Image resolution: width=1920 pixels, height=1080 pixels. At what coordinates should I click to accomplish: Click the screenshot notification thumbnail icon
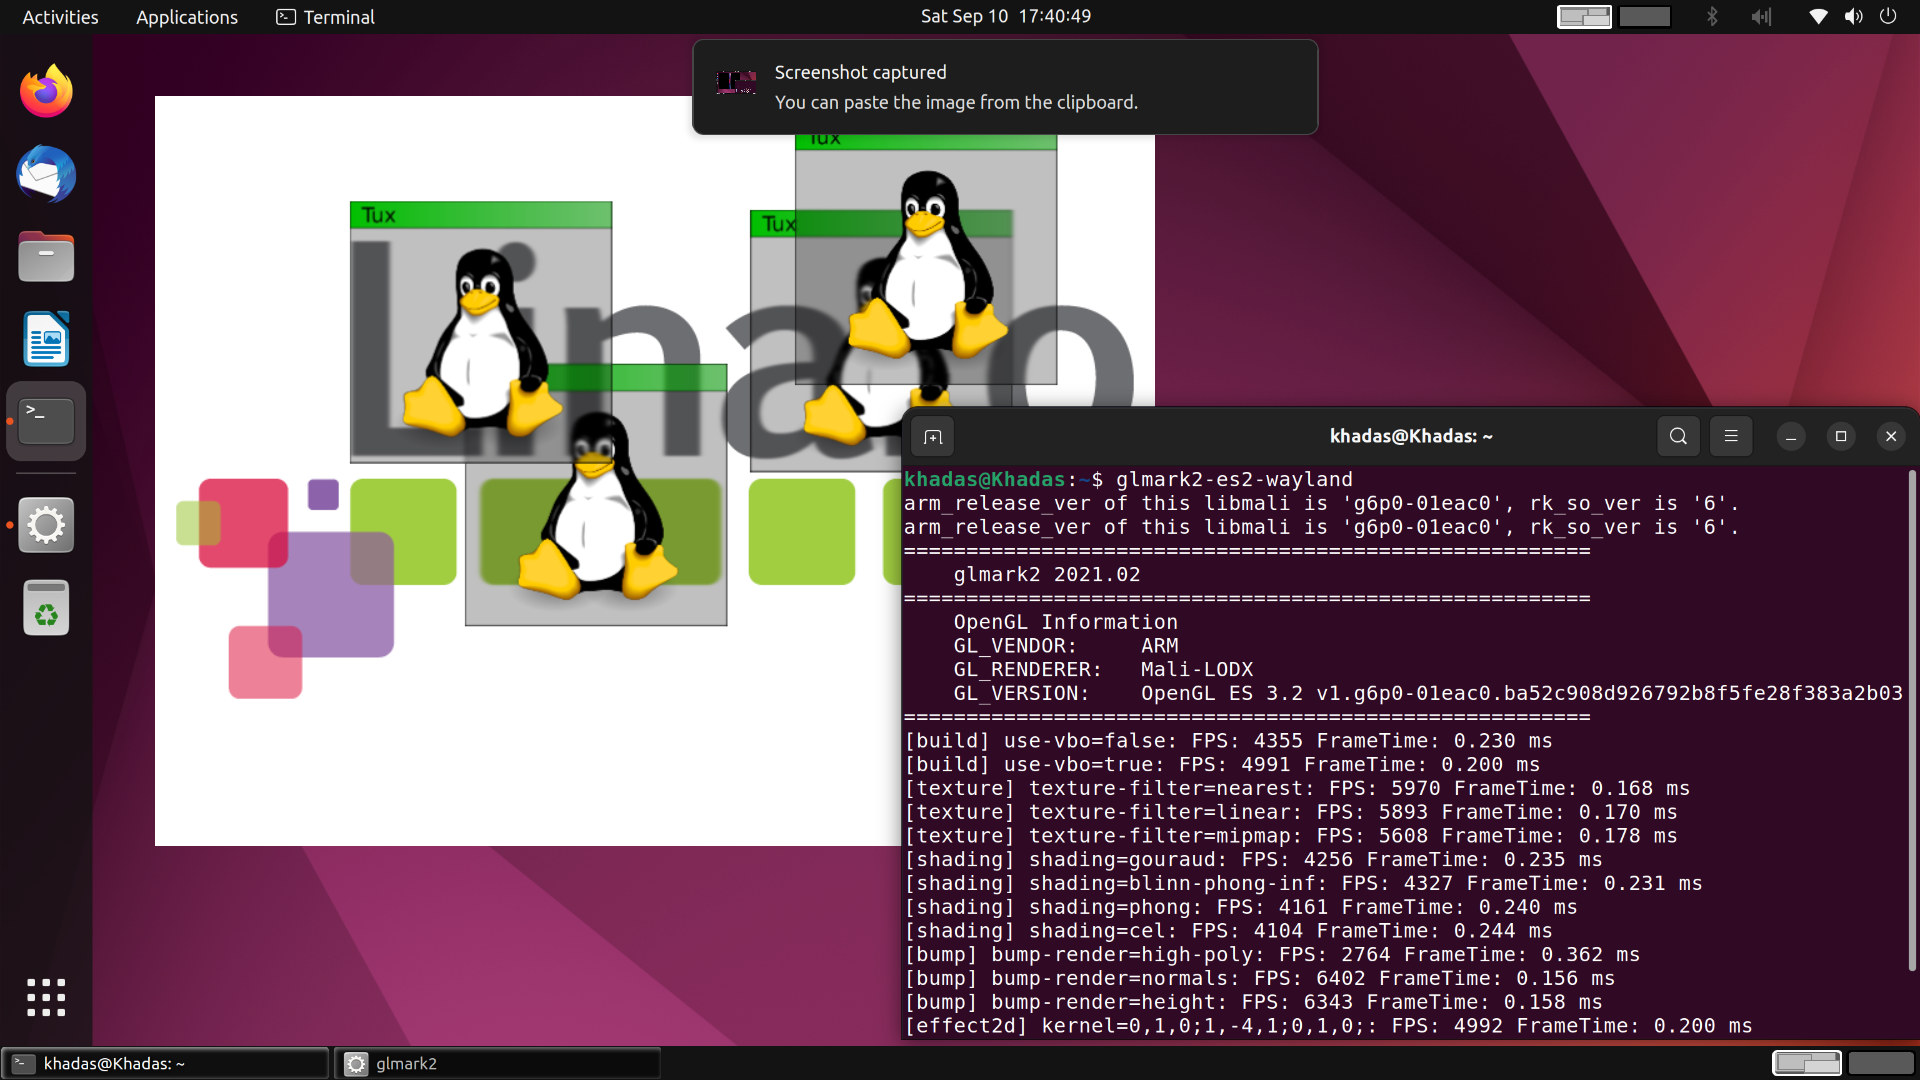[x=736, y=83]
